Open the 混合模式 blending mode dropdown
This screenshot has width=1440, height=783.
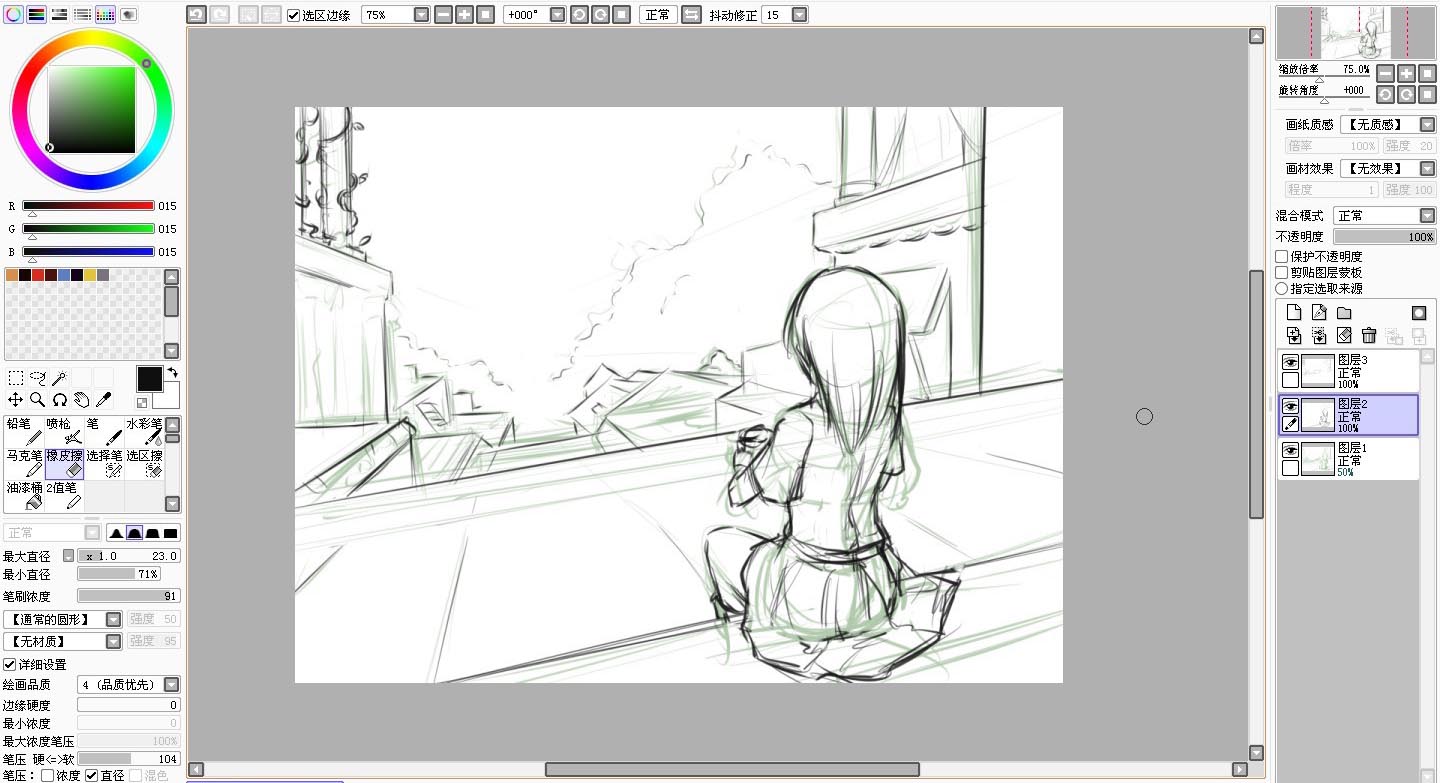click(1427, 216)
